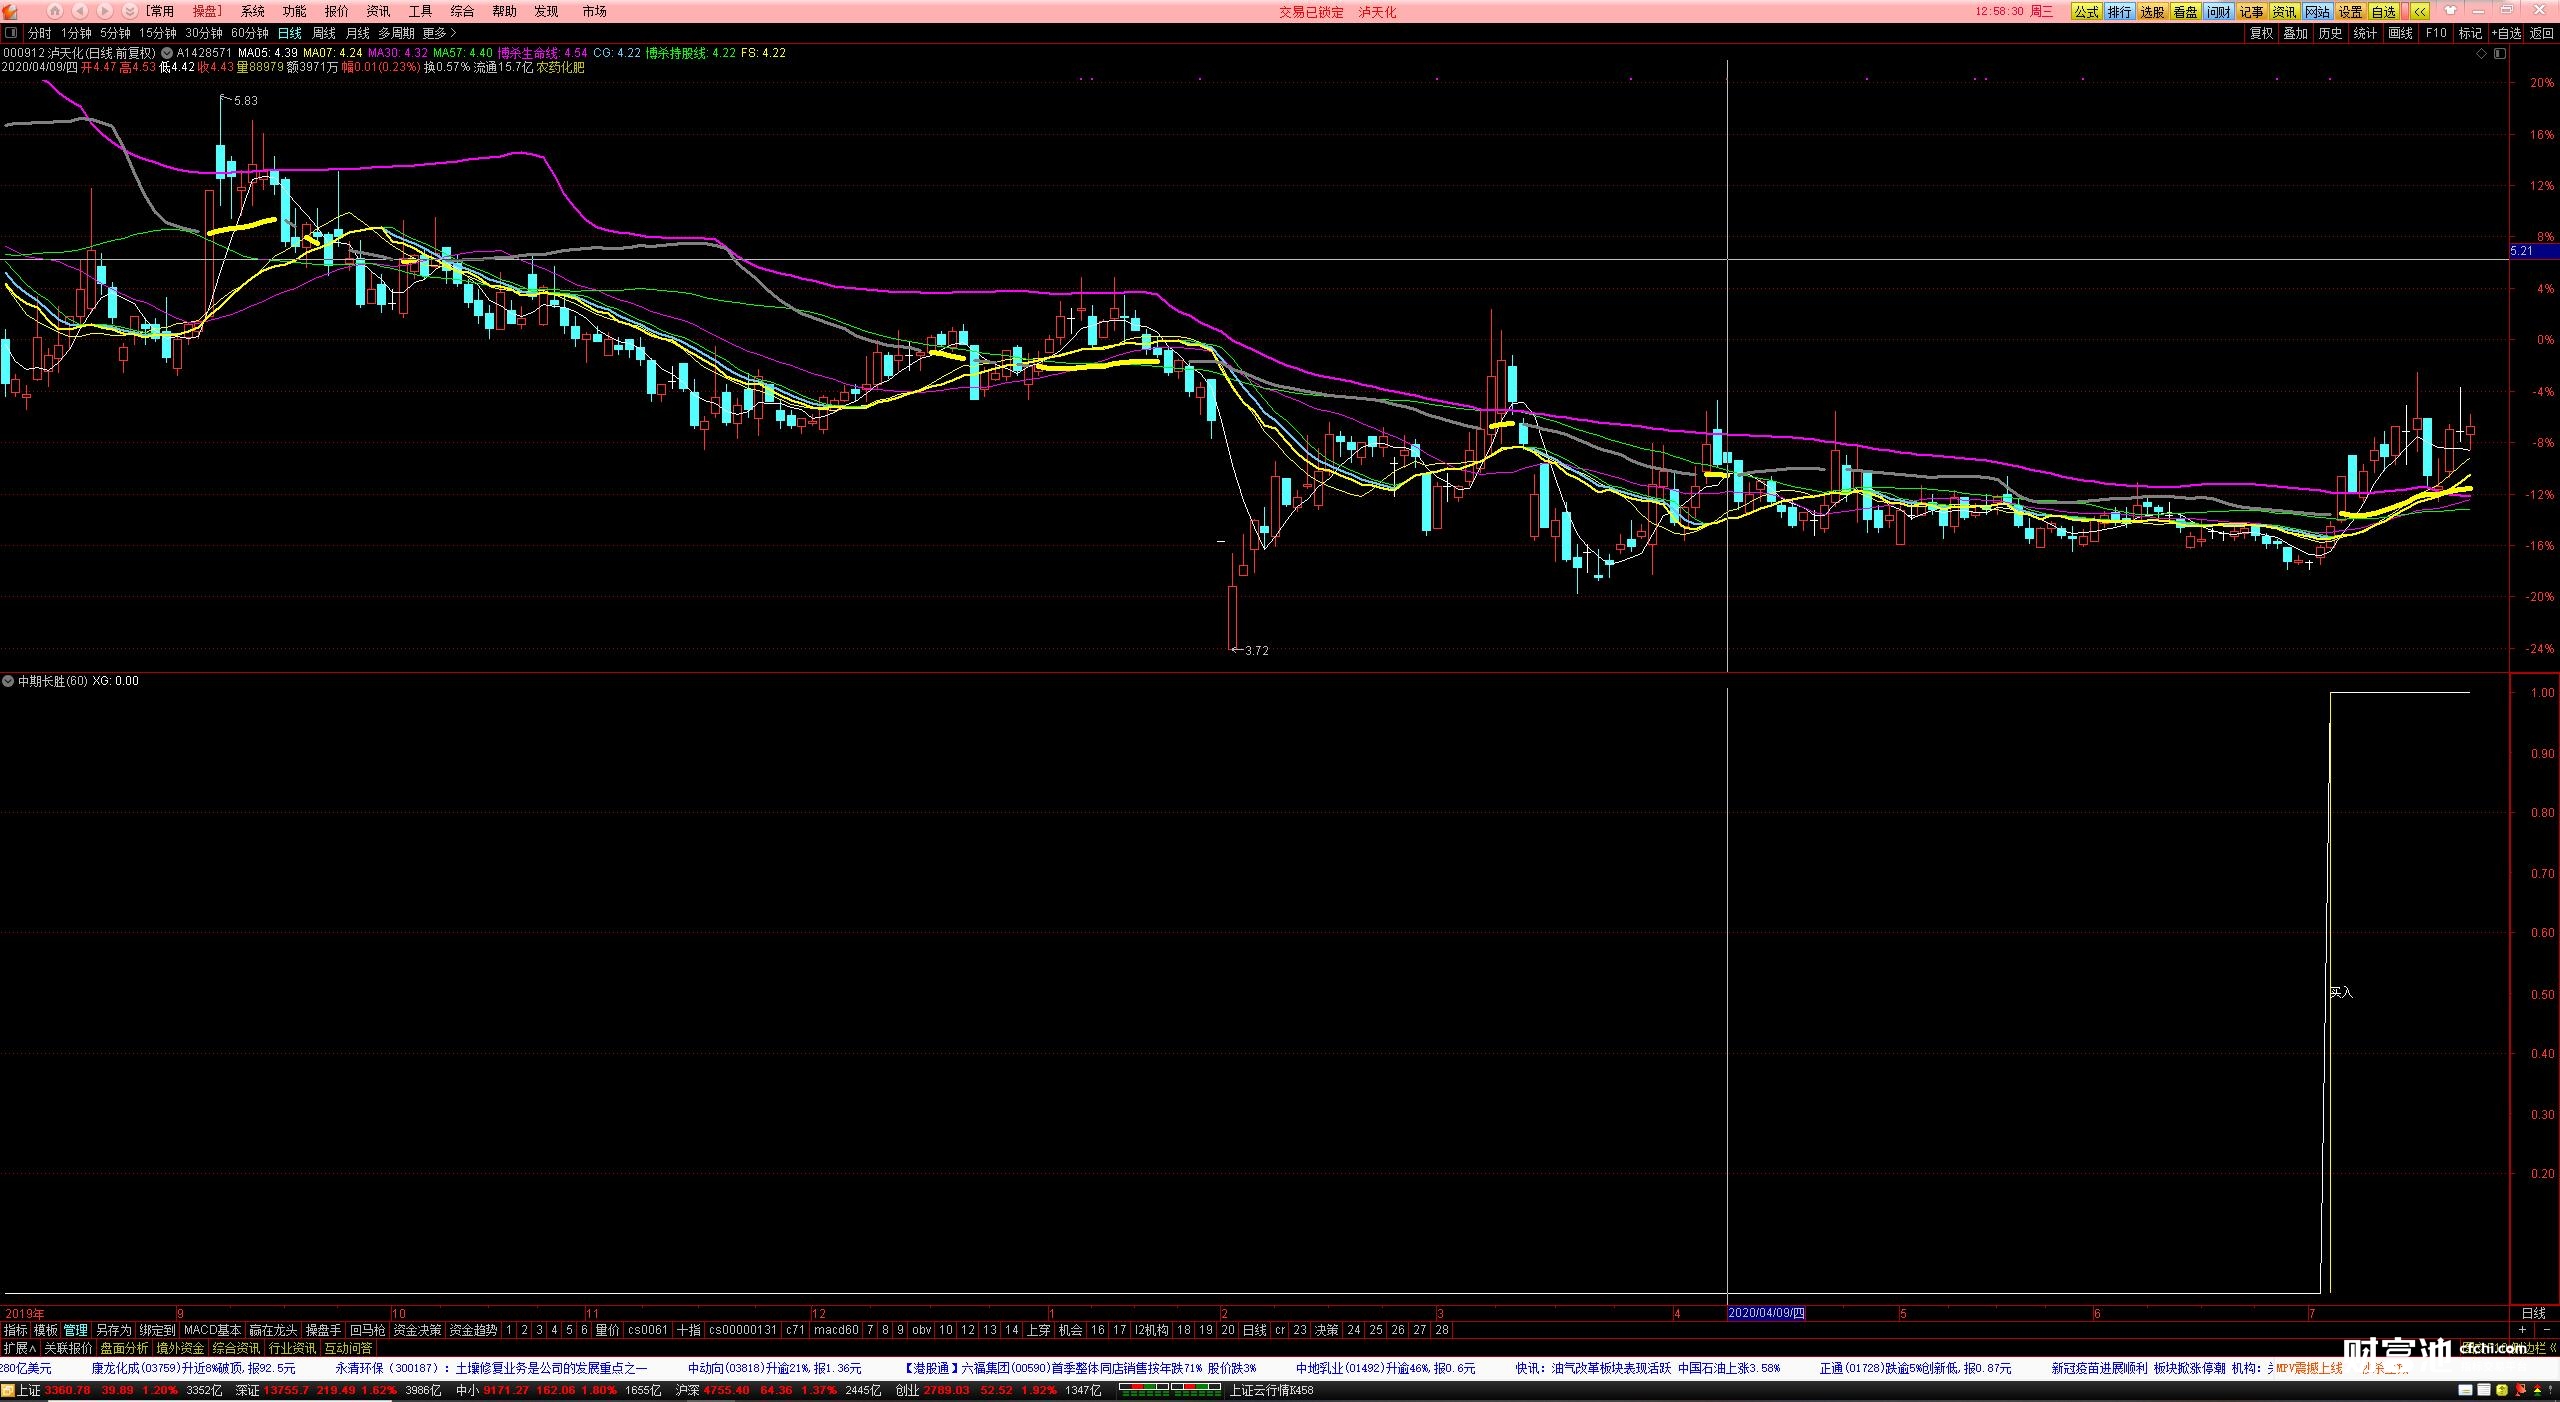Click status bar icon beside 上证

tap(8, 1391)
